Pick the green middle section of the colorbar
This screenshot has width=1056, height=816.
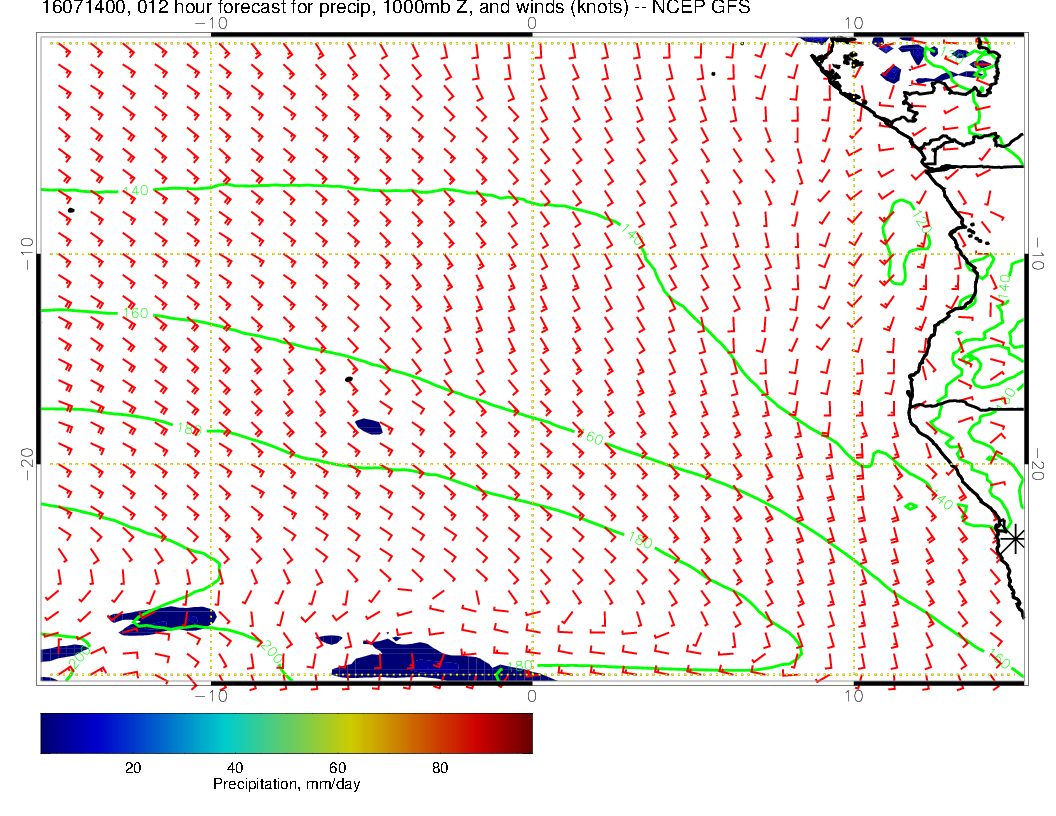tap(300, 733)
